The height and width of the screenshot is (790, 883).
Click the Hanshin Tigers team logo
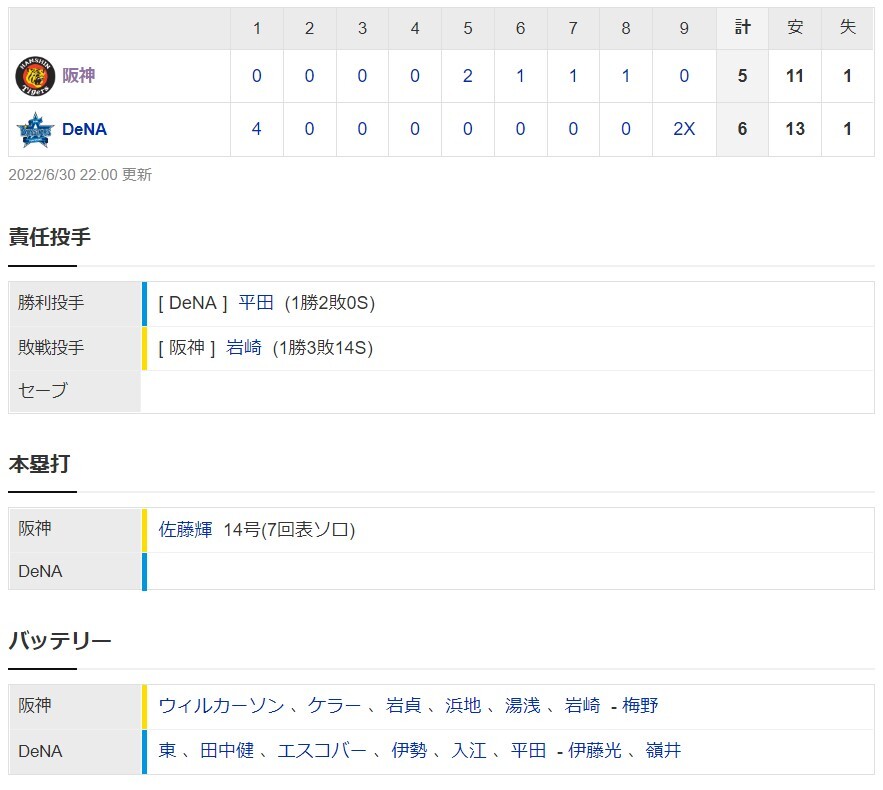click(35, 76)
